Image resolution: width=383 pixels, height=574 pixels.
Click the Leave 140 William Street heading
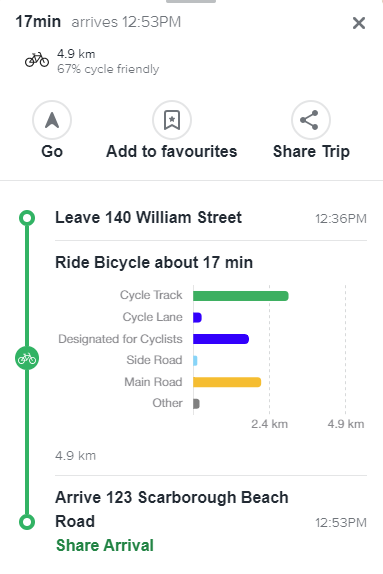[x=148, y=217]
